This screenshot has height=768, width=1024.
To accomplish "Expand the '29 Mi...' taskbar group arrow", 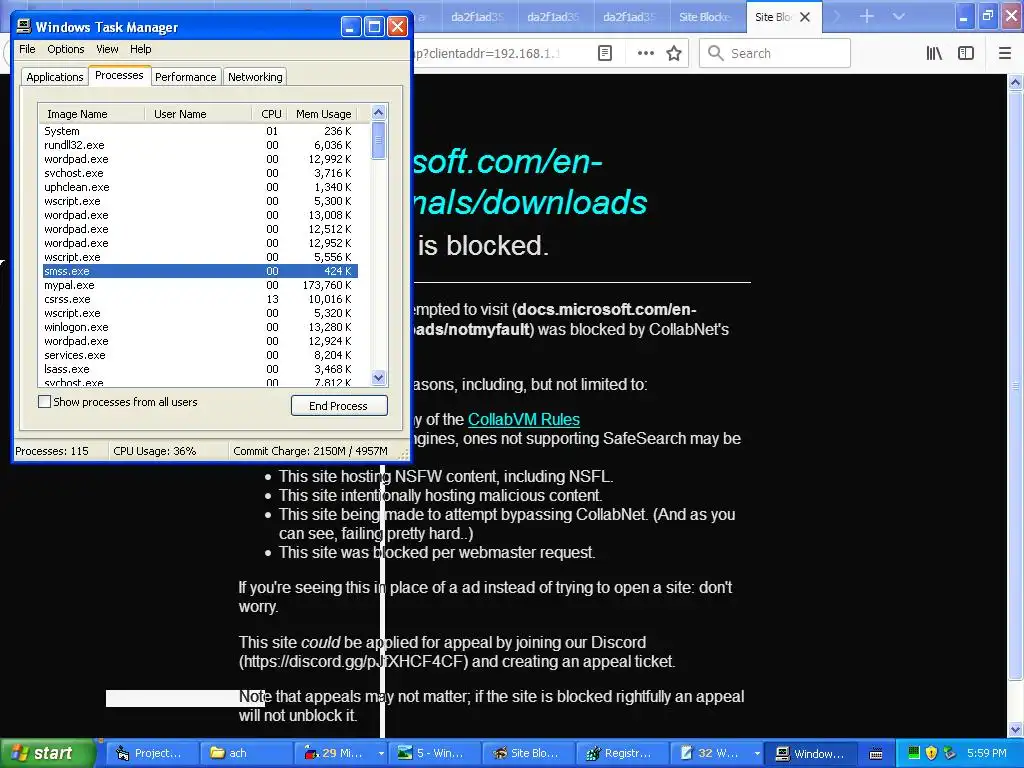I will pyautogui.click(x=381, y=754).
